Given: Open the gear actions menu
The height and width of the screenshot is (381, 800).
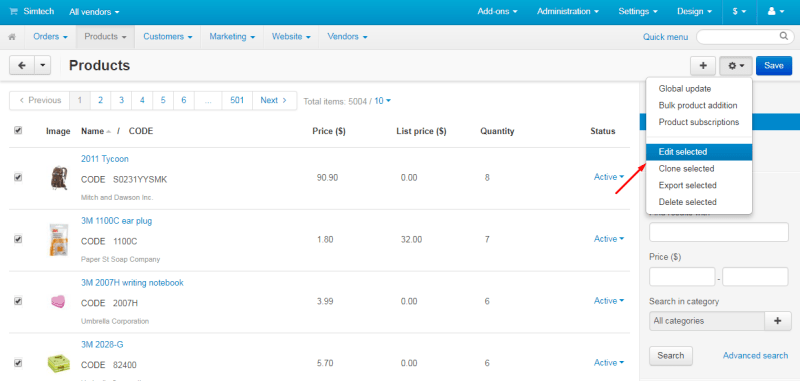Looking at the screenshot, I should pos(736,65).
